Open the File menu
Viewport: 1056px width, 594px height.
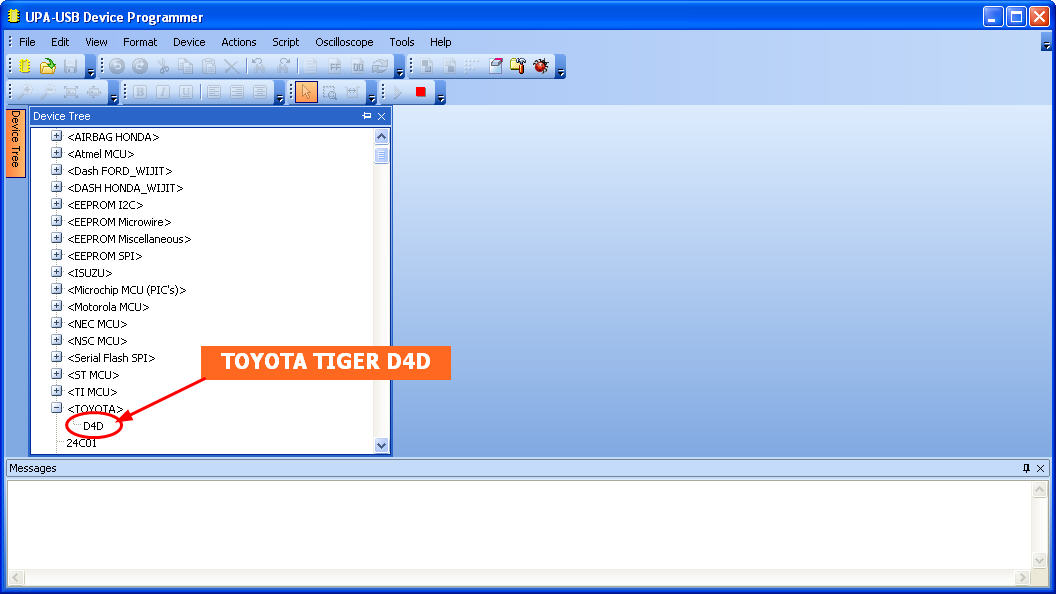coord(27,42)
